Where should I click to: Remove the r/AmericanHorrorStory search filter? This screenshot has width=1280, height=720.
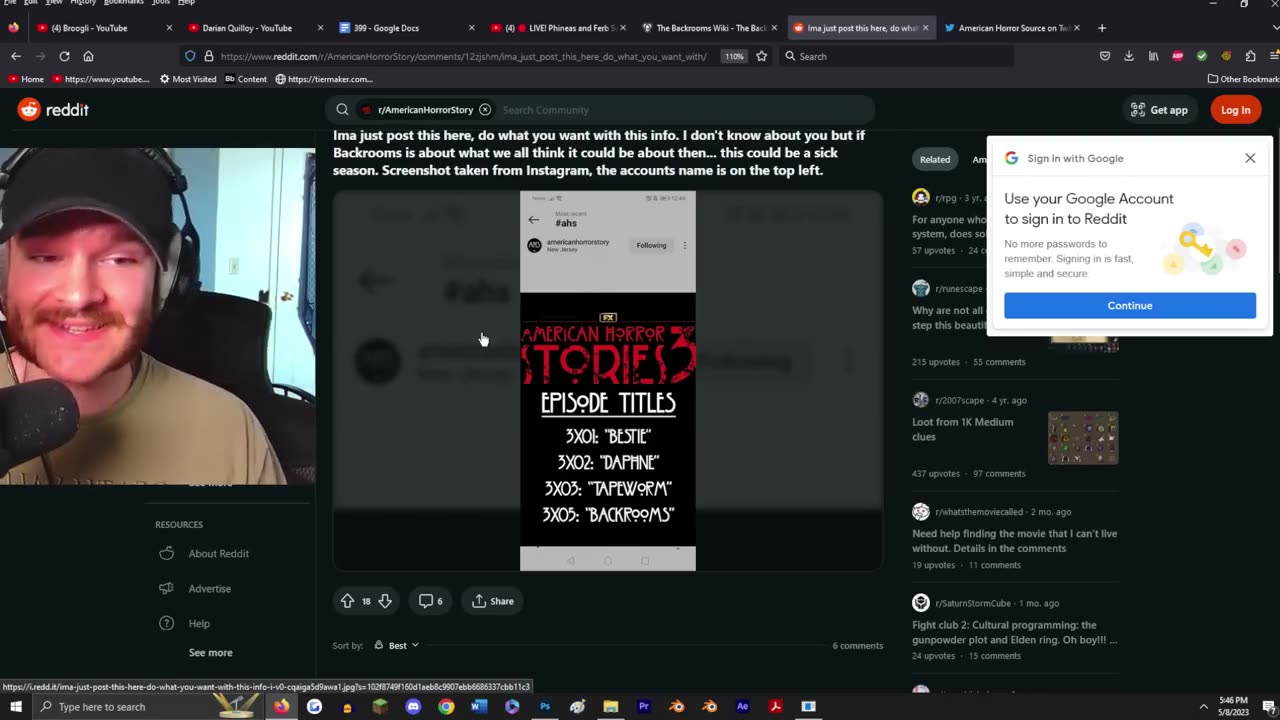[485, 110]
